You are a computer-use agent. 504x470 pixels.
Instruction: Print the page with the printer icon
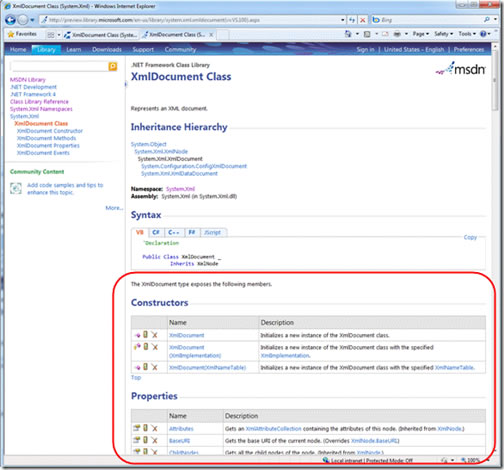(x=397, y=34)
